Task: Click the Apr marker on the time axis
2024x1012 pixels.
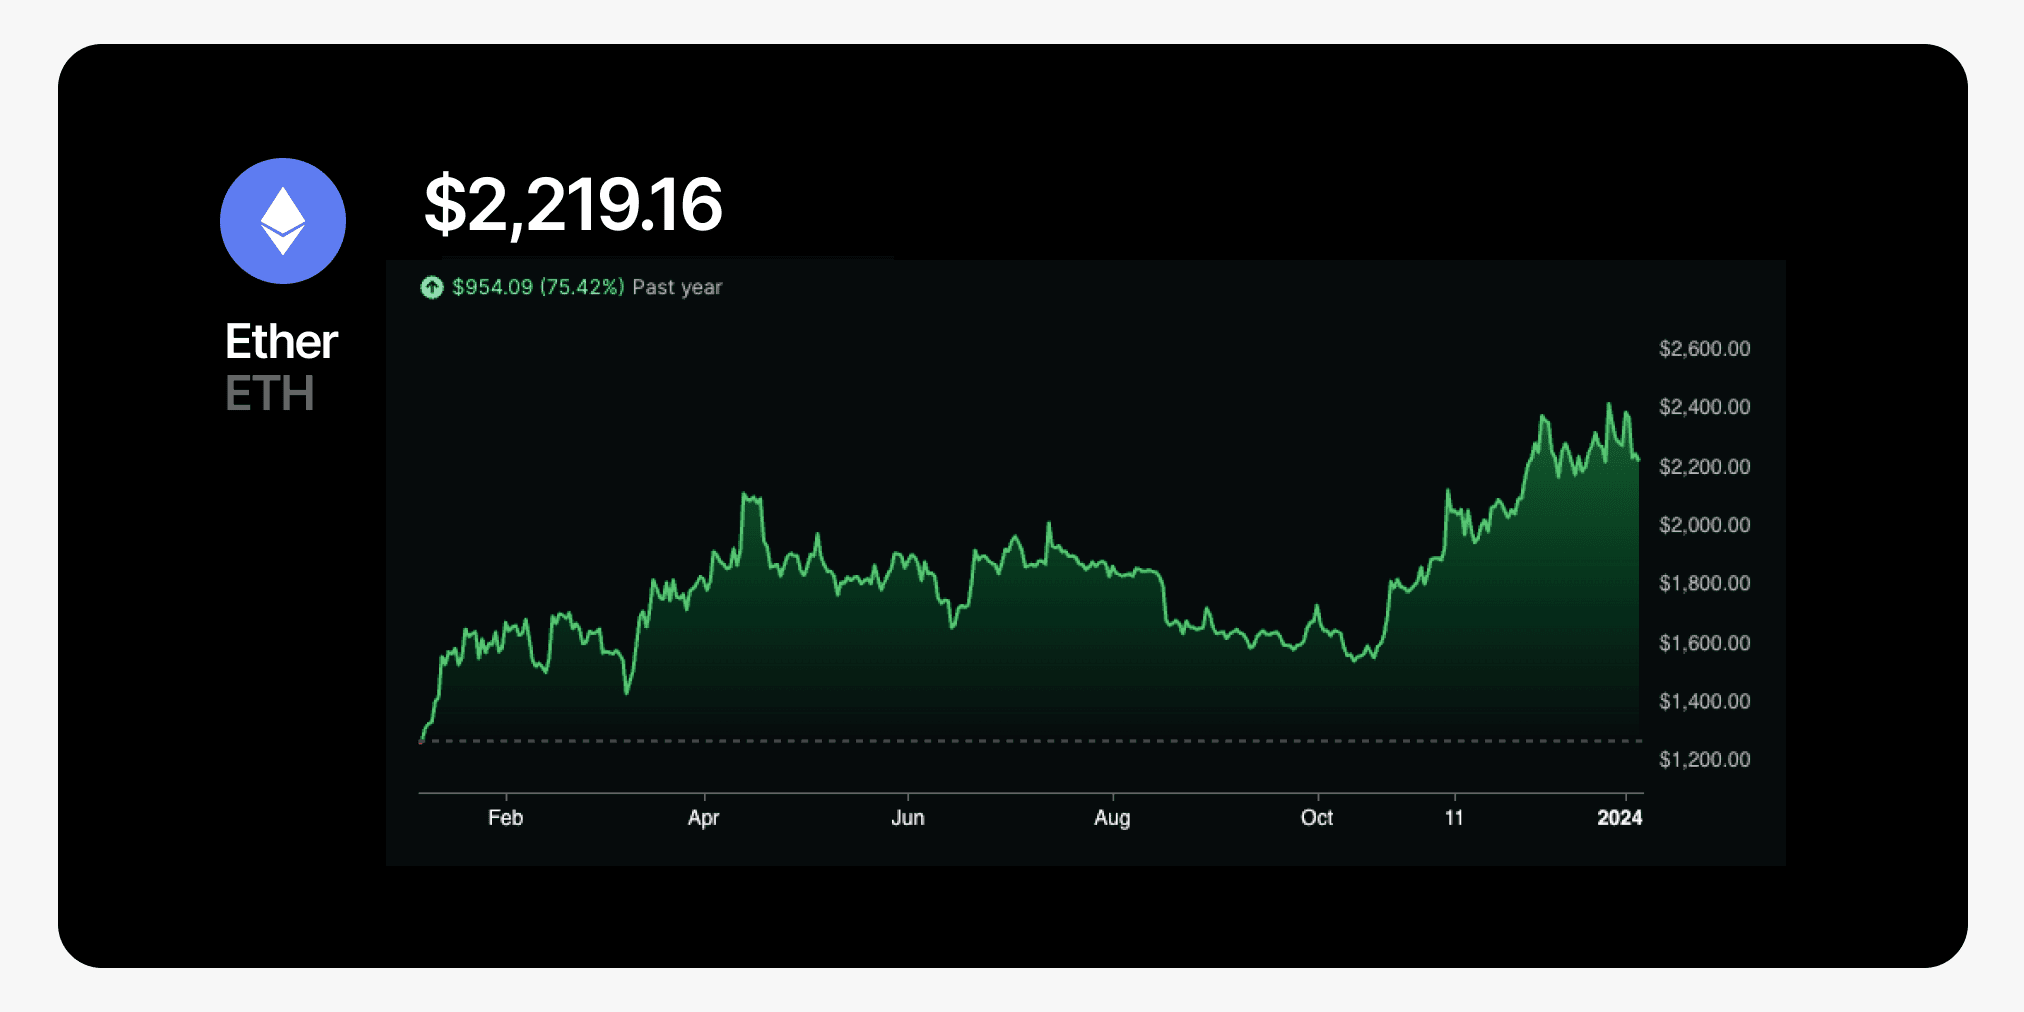Action: tap(704, 819)
